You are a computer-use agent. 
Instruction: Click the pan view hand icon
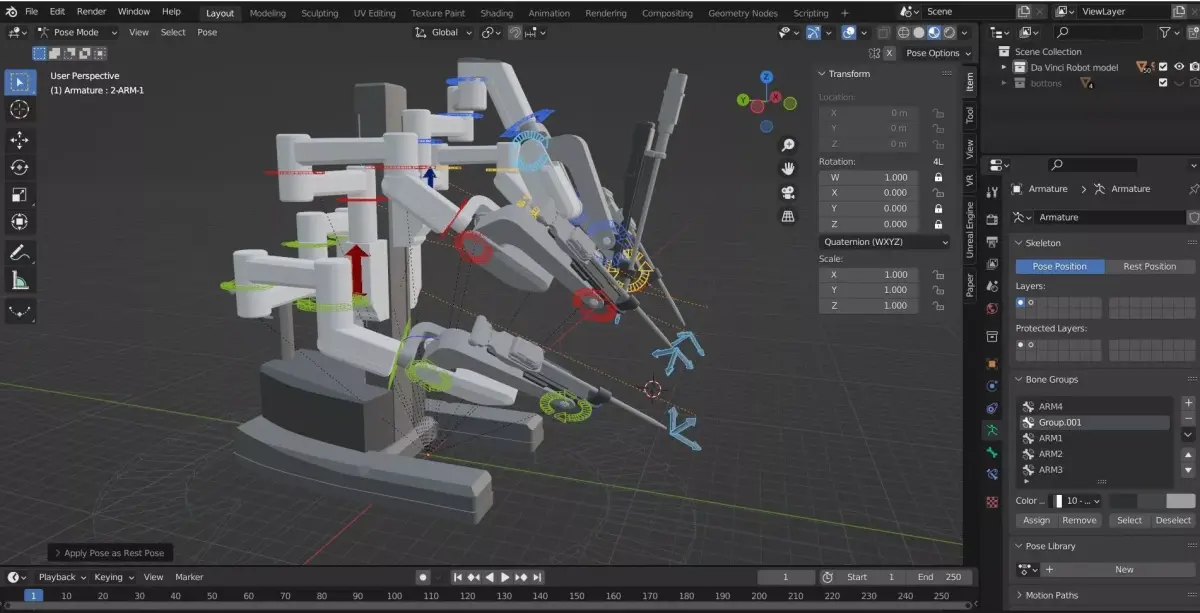(x=788, y=169)
